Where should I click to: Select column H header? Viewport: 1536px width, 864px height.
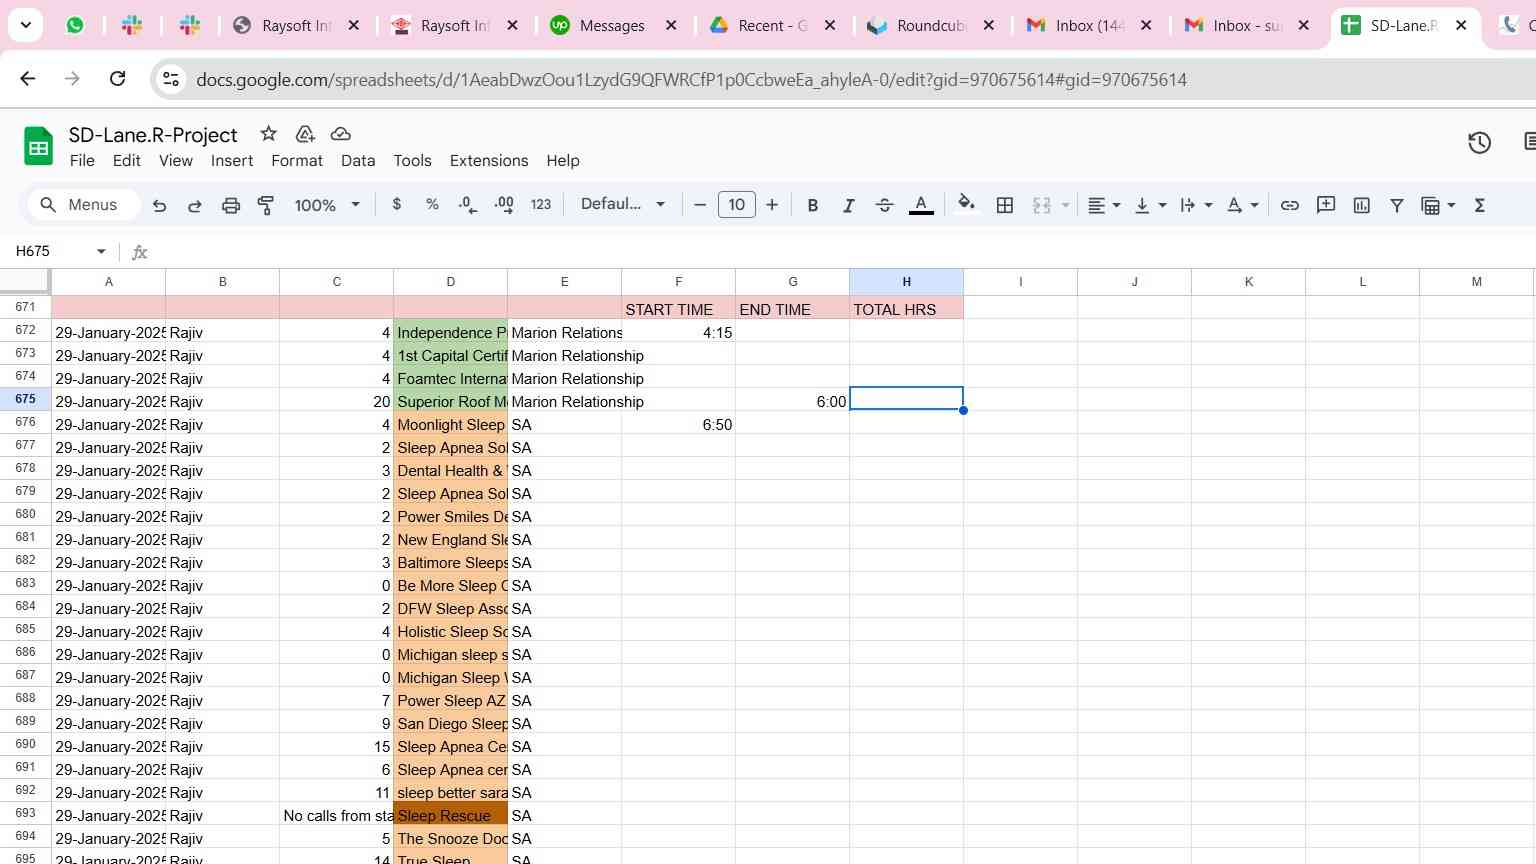click(x=906, y=282)
